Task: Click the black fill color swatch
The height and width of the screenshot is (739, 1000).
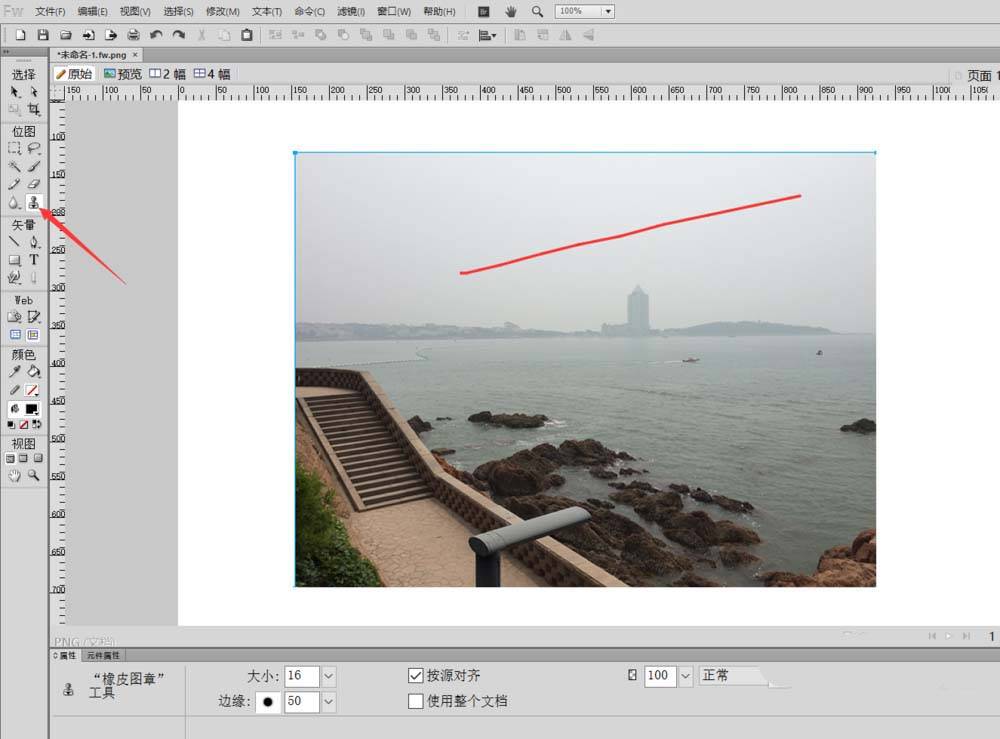Action: pos(32,409)
